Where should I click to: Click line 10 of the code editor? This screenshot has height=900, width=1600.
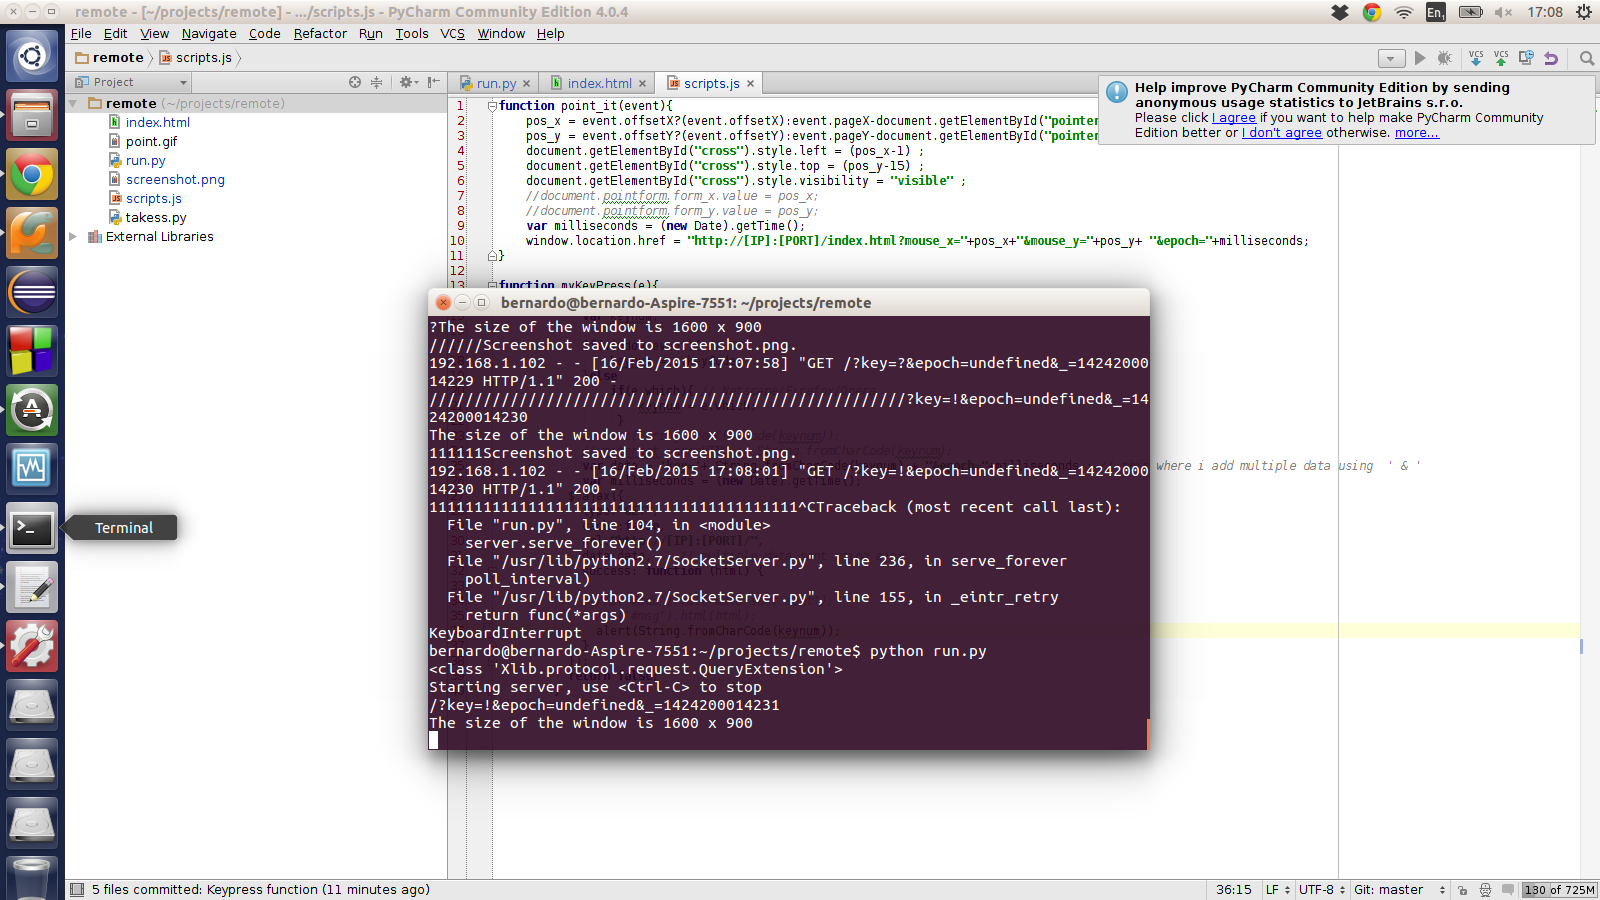[x=917, y=241]
